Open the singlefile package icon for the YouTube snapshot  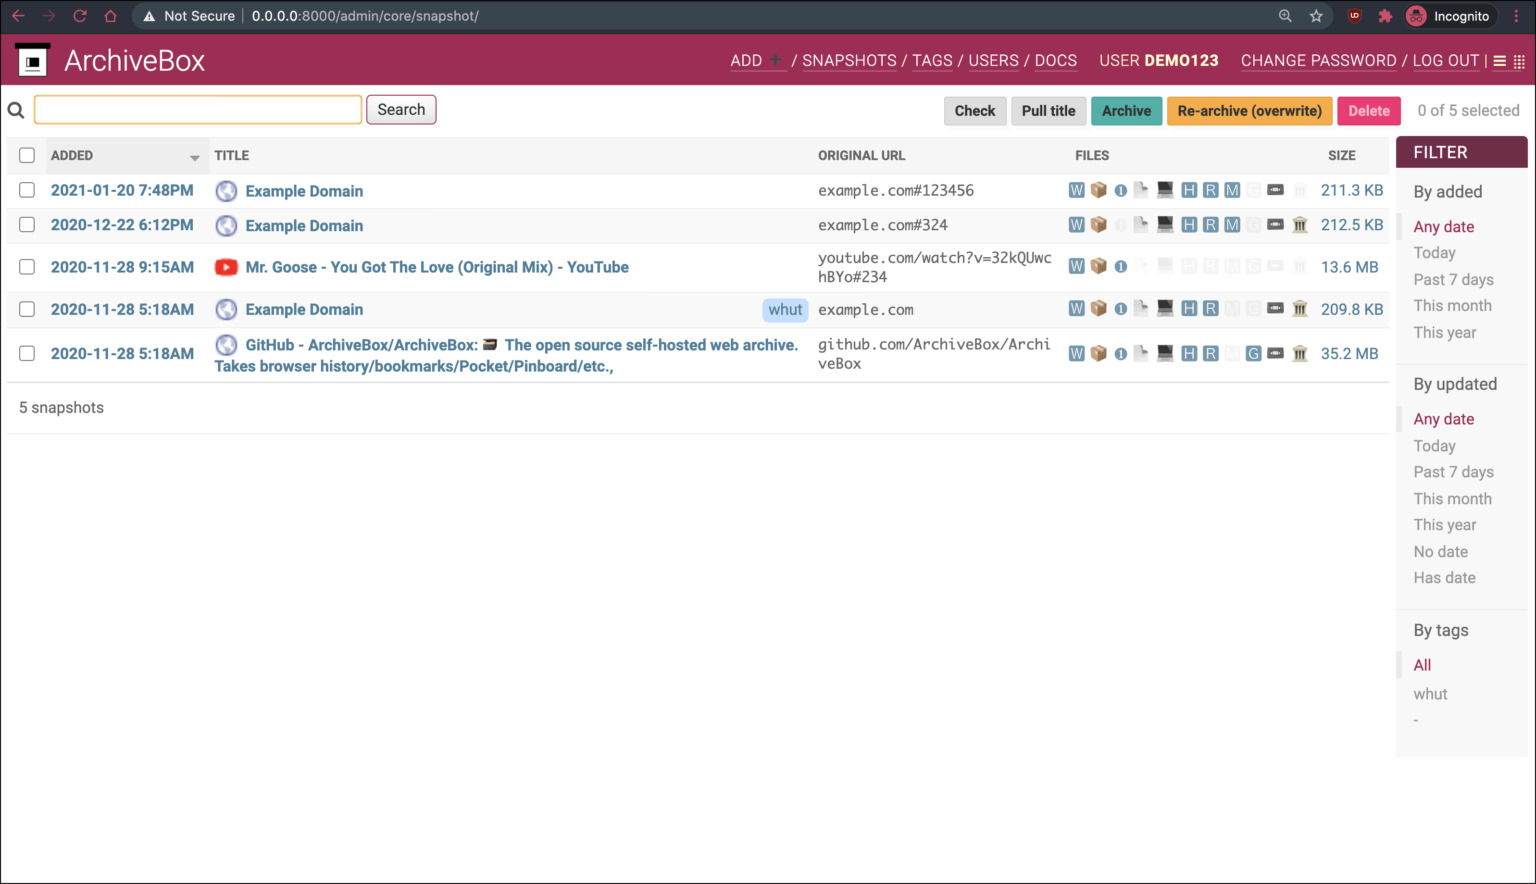click(x=1098, y=267)
